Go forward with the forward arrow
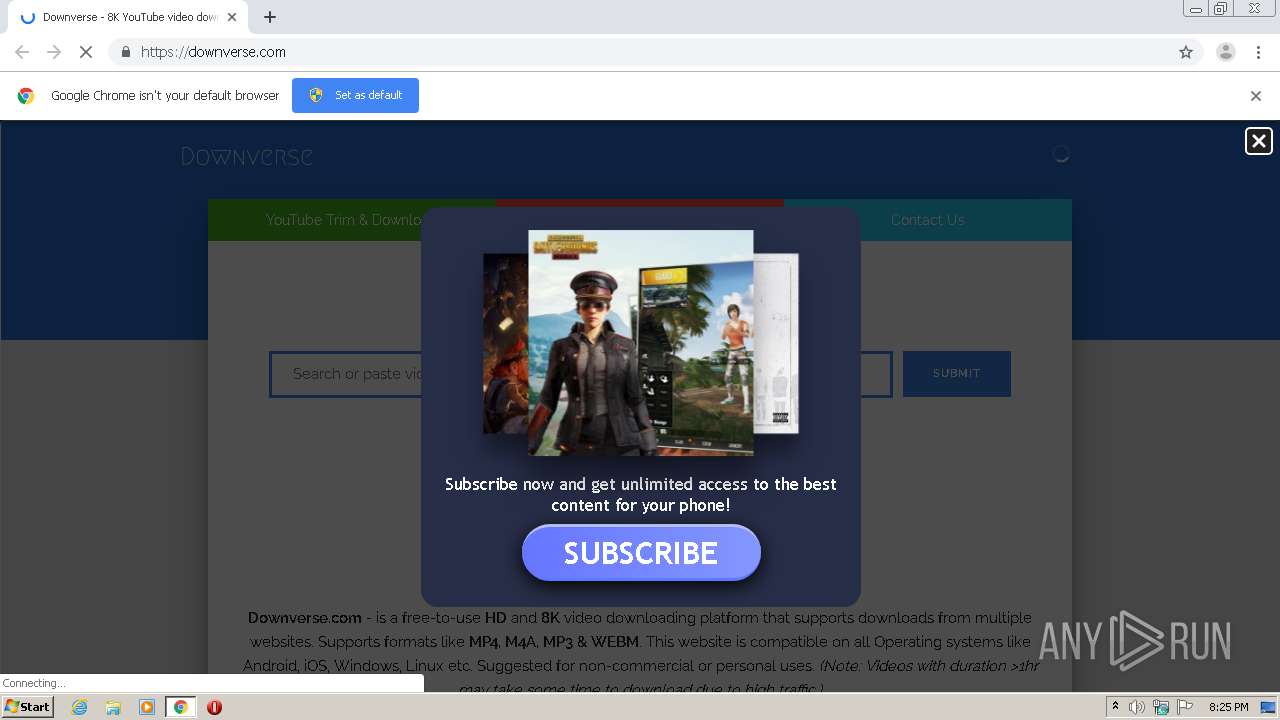Screen dimensions: 1280x720 pos(54,52)
